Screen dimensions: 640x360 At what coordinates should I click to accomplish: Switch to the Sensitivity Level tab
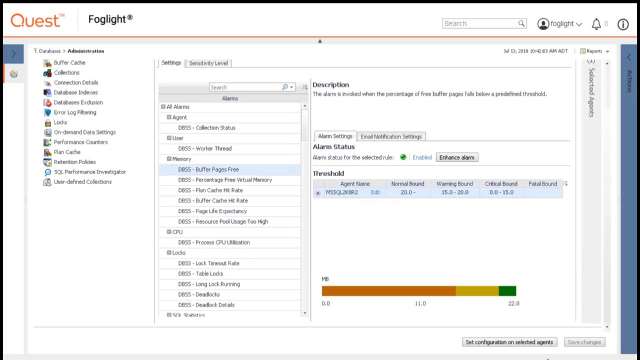pyautogui.click(x=209, y=63)
